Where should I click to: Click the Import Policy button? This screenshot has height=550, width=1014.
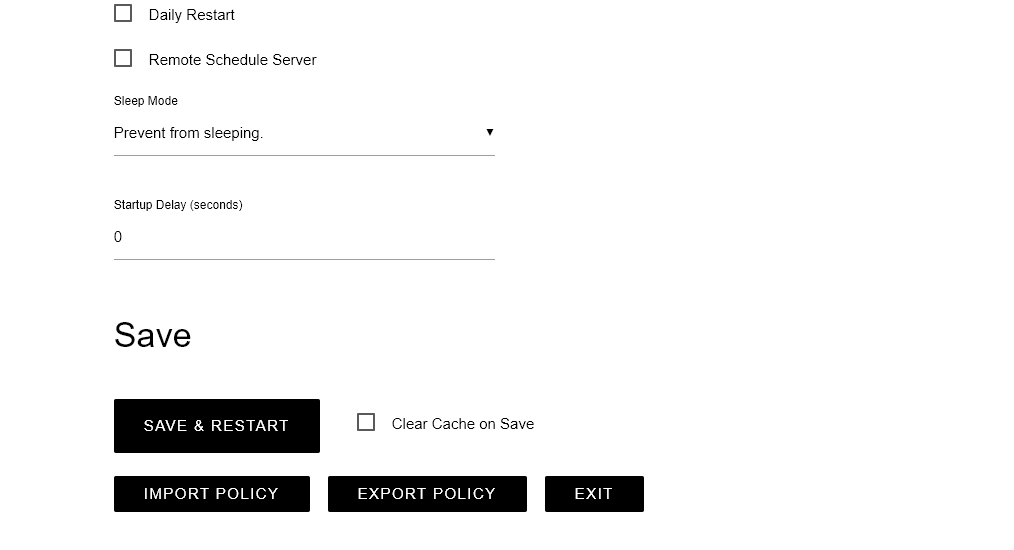211,494
